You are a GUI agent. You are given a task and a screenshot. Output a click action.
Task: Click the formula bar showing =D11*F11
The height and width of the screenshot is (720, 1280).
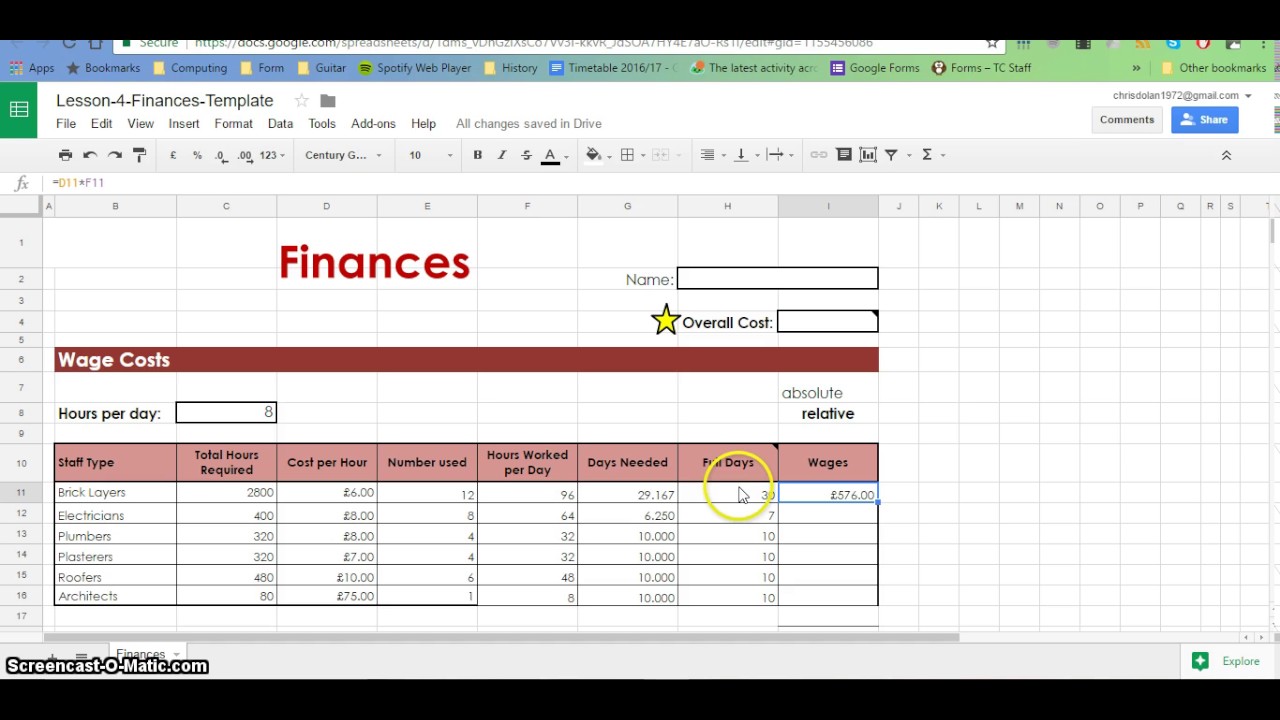tap(660, 183)
